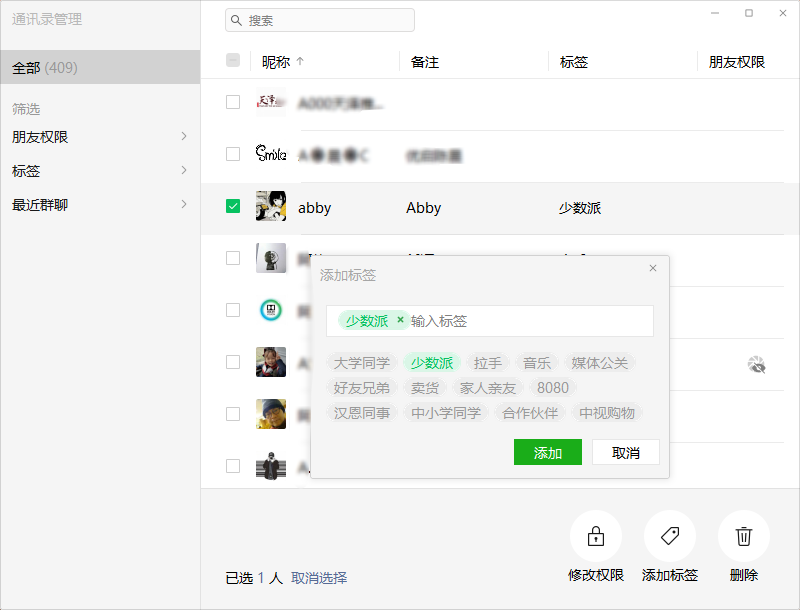Click the 取消选择 link
Viewport: 800px width, 610px height.
pos(319,578)
